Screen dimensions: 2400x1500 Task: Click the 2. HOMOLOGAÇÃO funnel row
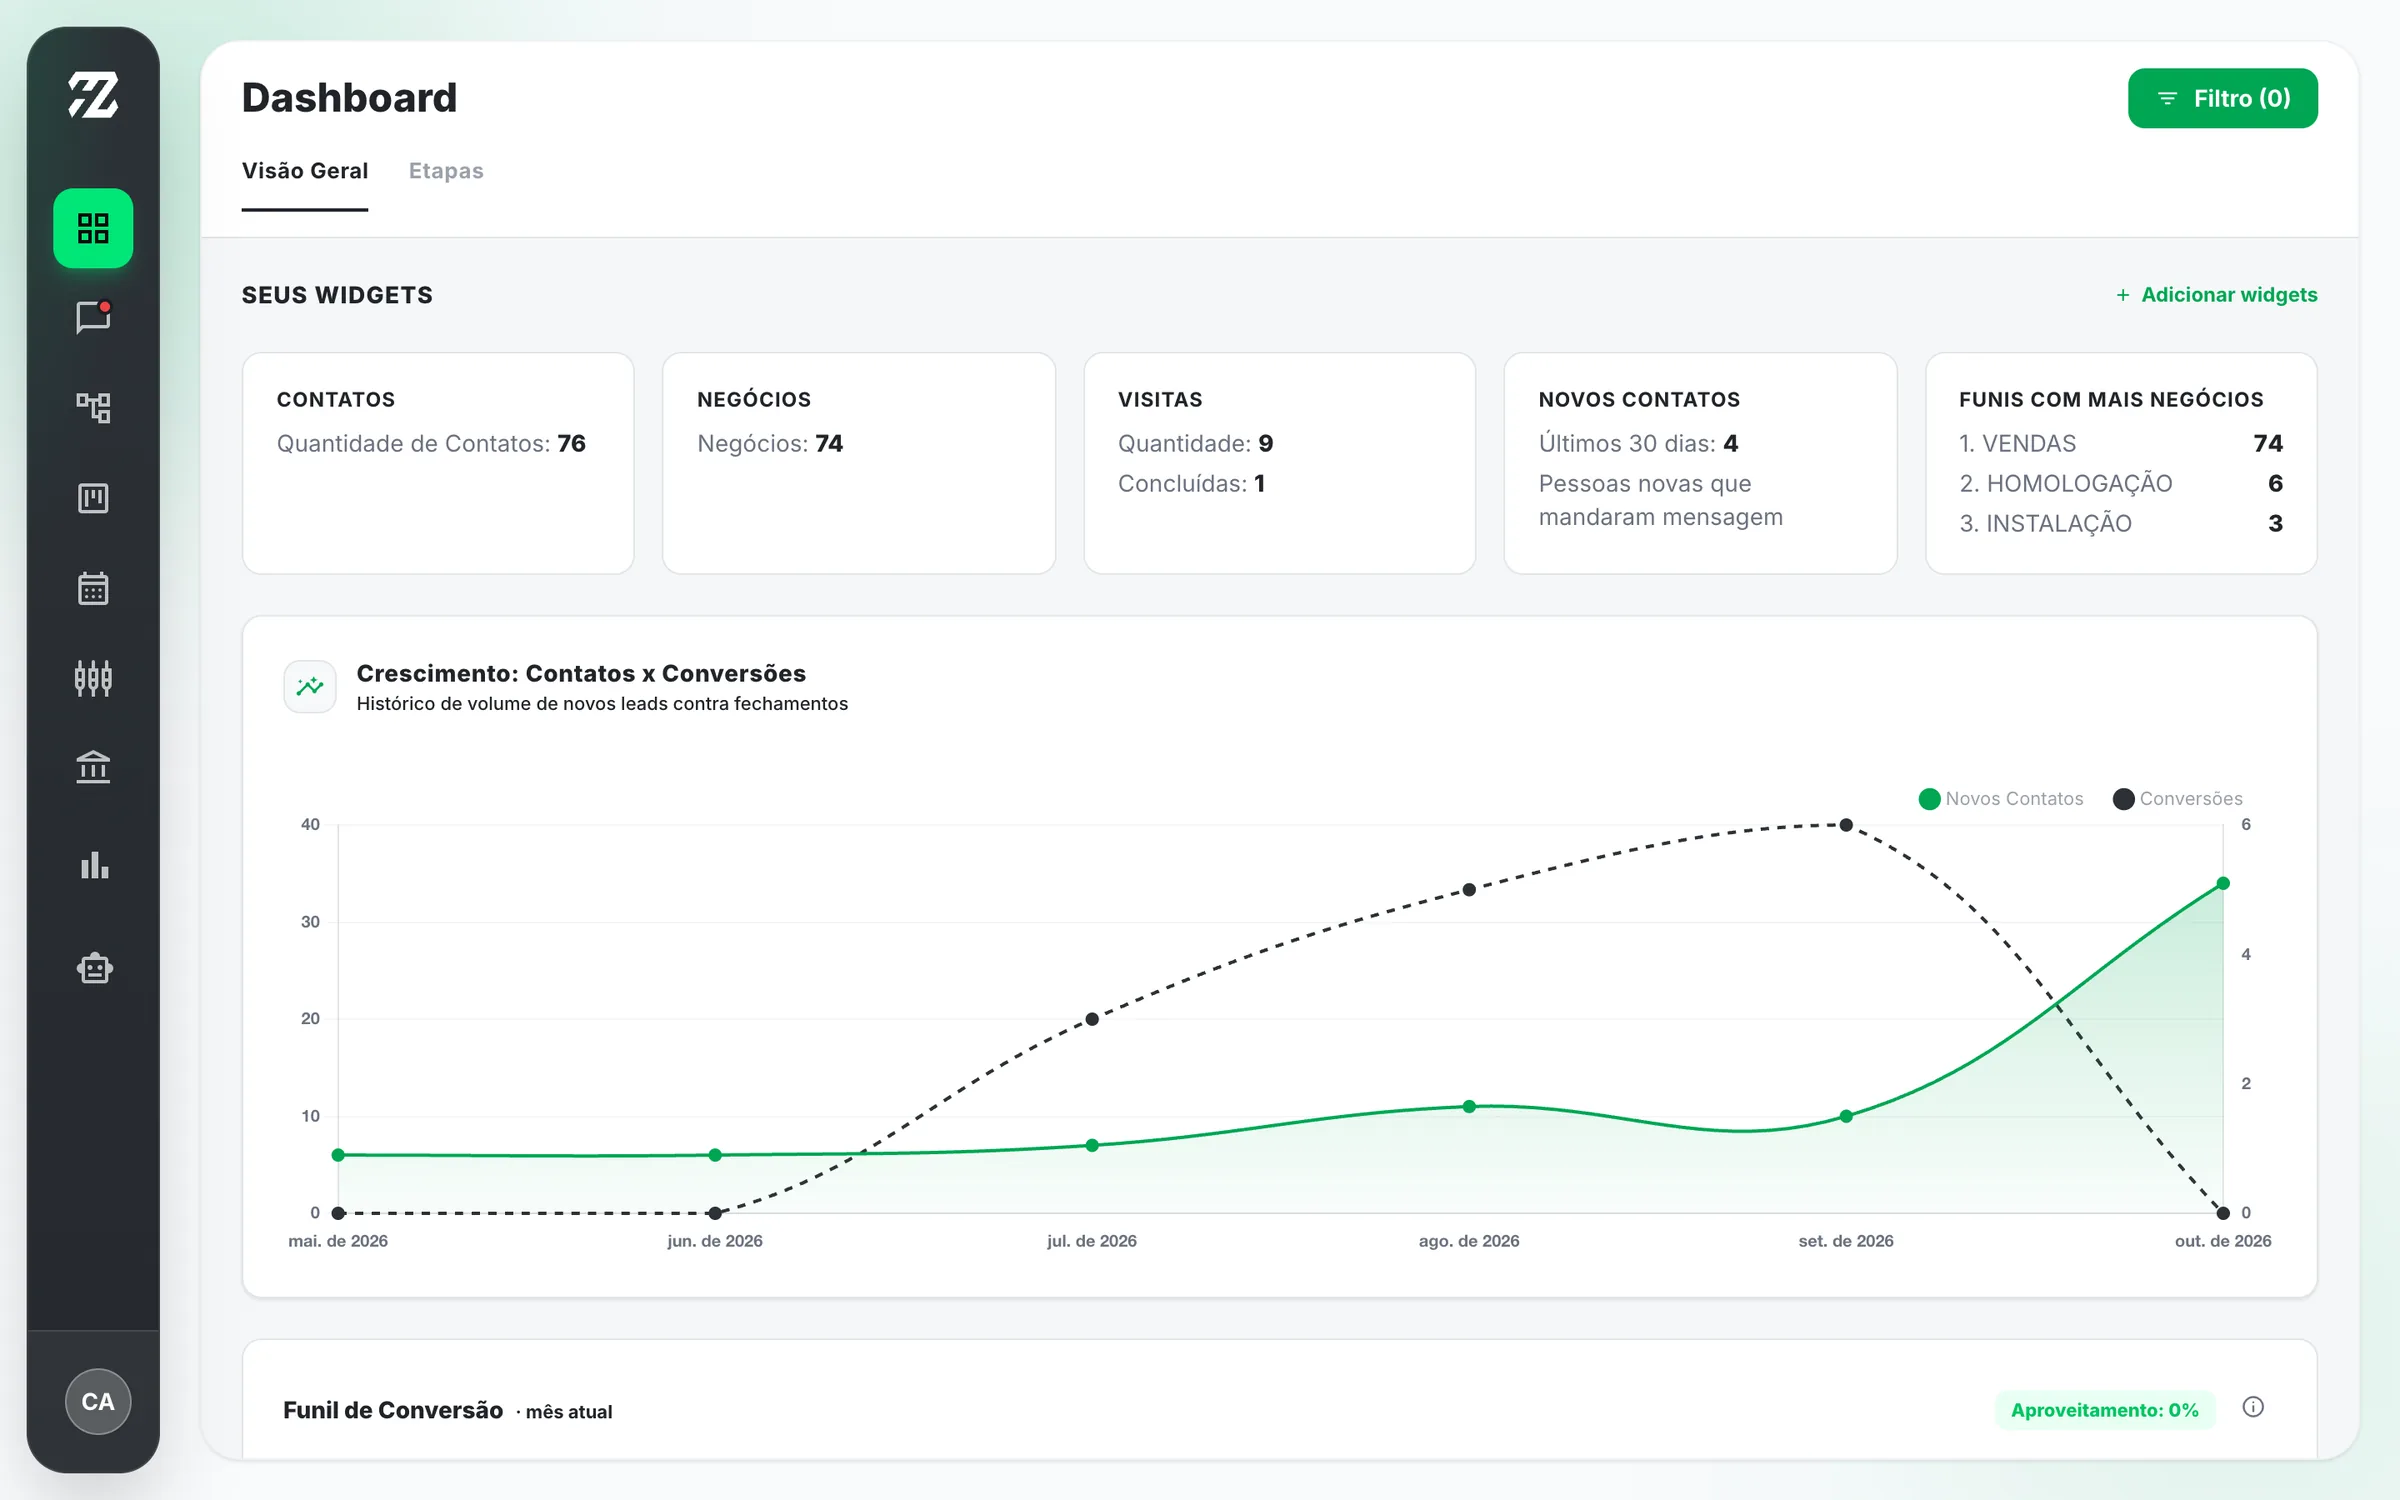[2120, 483]
